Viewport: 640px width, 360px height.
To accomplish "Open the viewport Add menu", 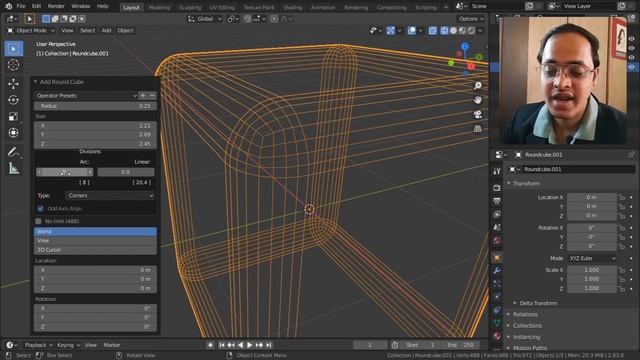I will coord(107,31).
